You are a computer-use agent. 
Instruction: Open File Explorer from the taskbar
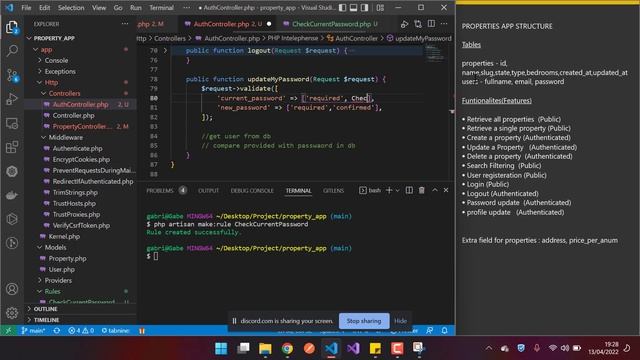pos(265,348)
